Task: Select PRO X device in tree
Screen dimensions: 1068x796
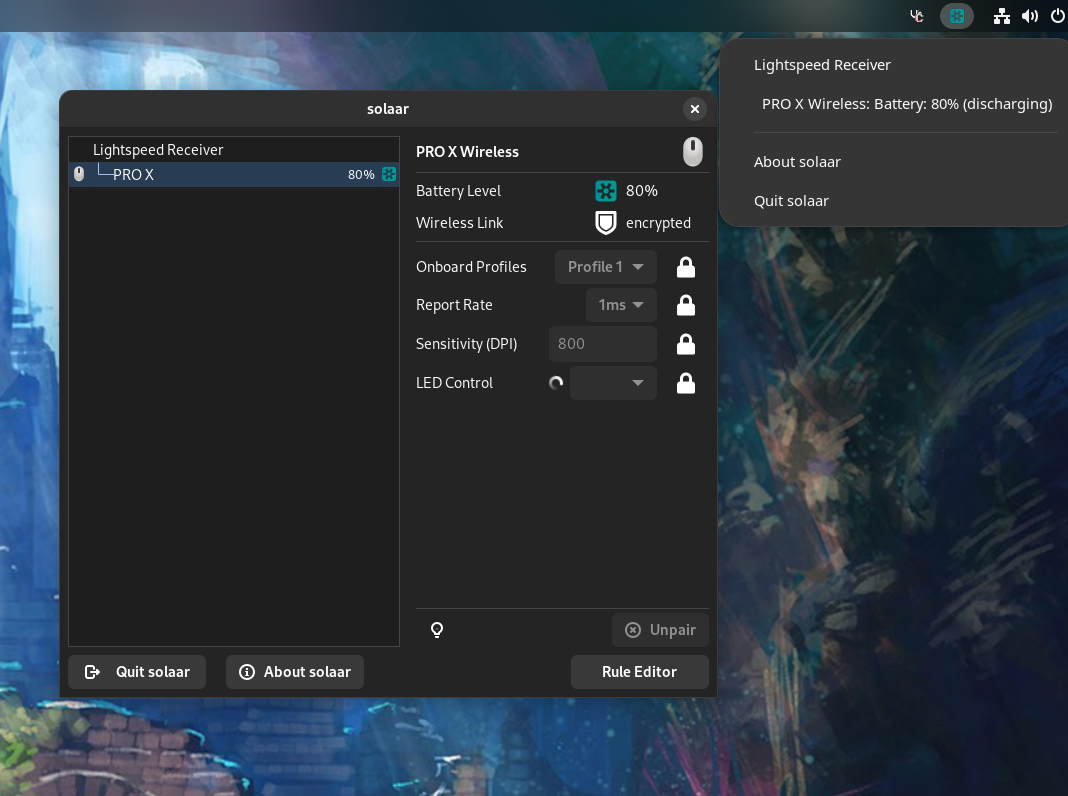Action: (234, 174)
